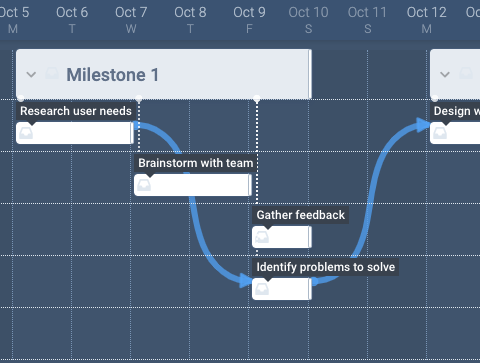480x363 pixels.
Task: Select the Oct 12 Monday column header
Action: (x=426, y=20)
